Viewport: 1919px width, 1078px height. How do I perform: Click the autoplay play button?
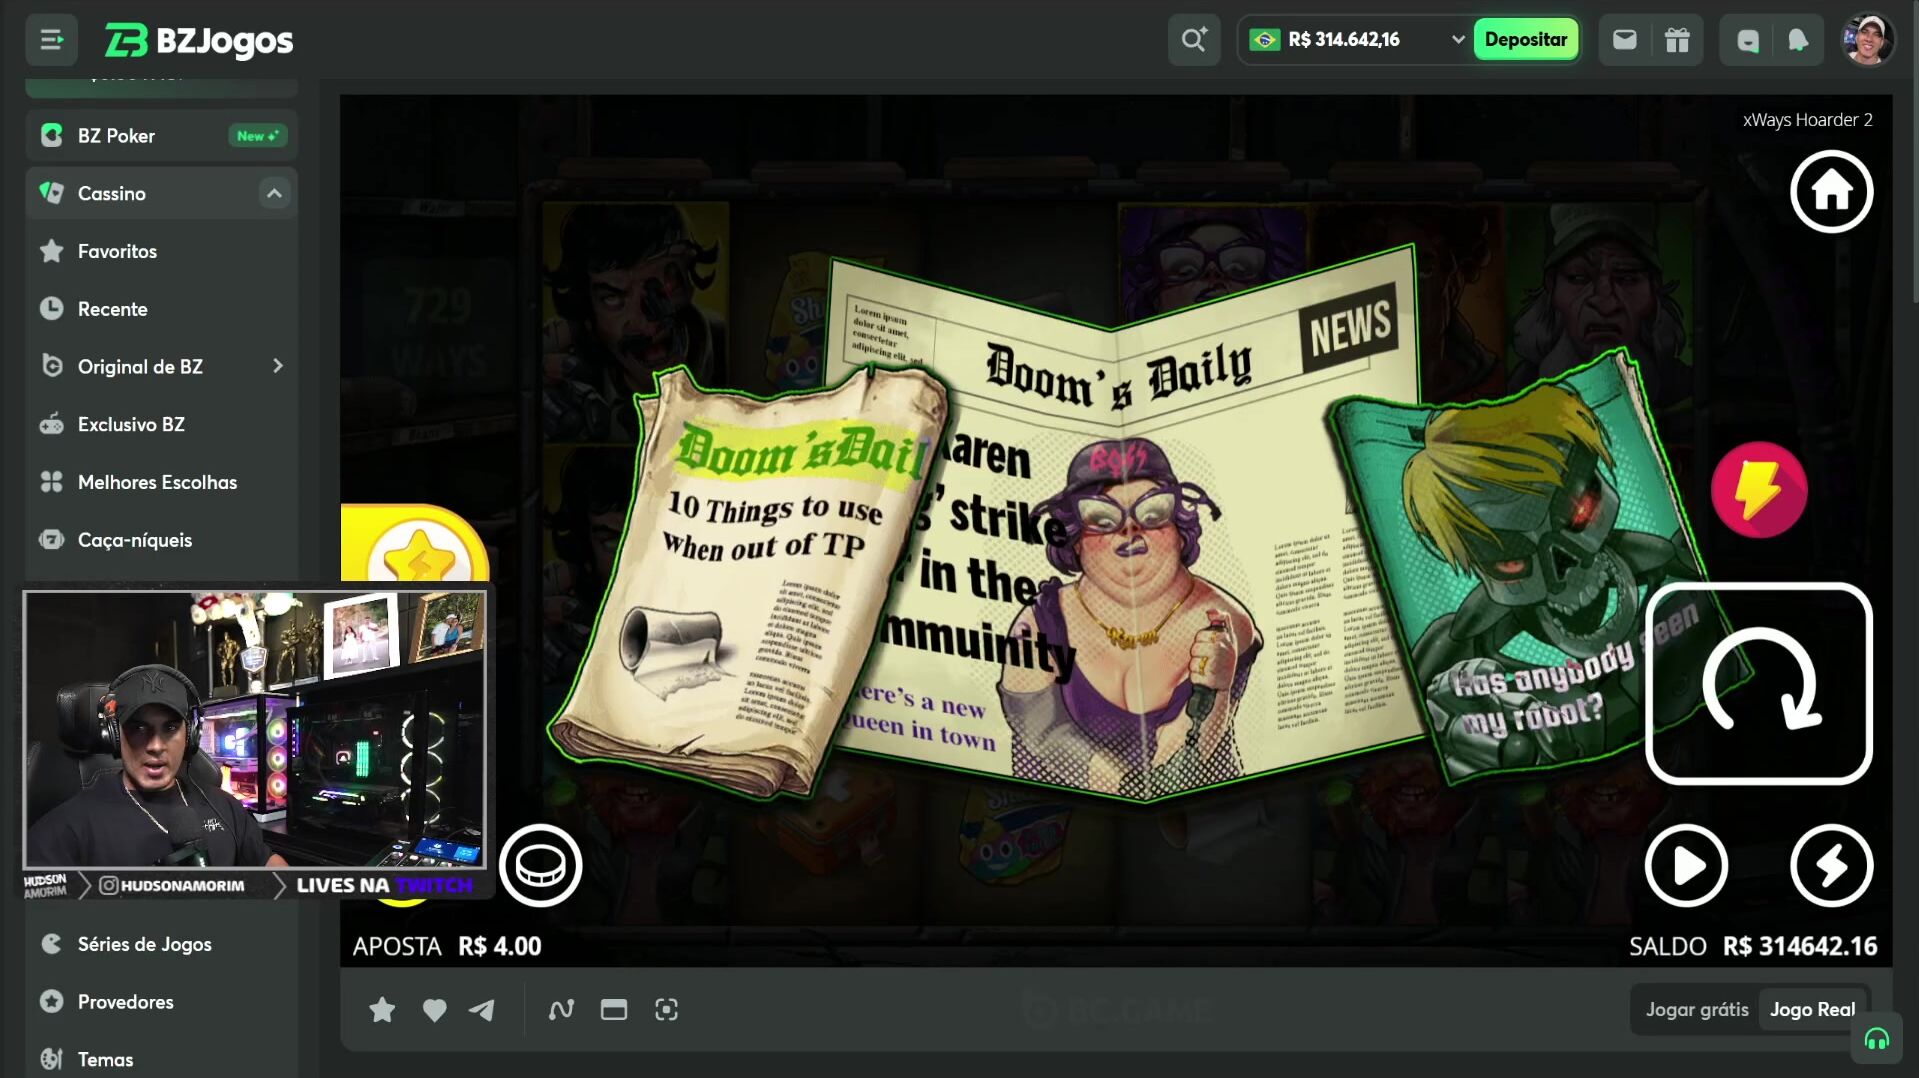(1686, 866)
